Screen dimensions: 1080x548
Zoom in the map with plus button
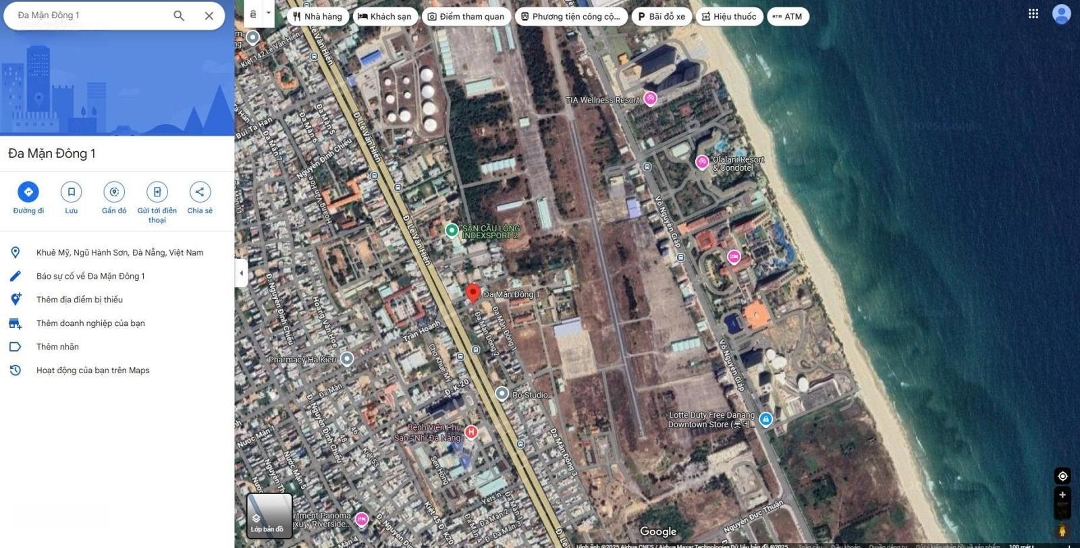pyautogui.click(x=1062, y=495)
